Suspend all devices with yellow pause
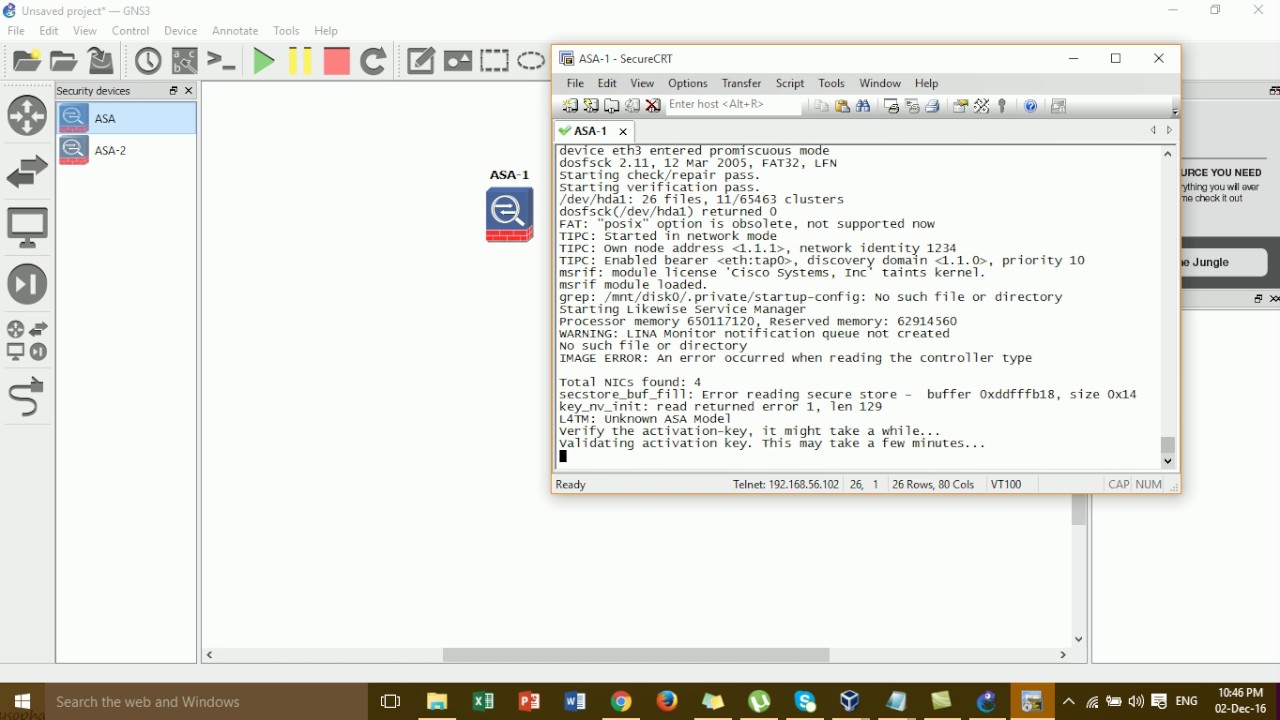Viewport: 1280px width, 720px height. [300, 61]
